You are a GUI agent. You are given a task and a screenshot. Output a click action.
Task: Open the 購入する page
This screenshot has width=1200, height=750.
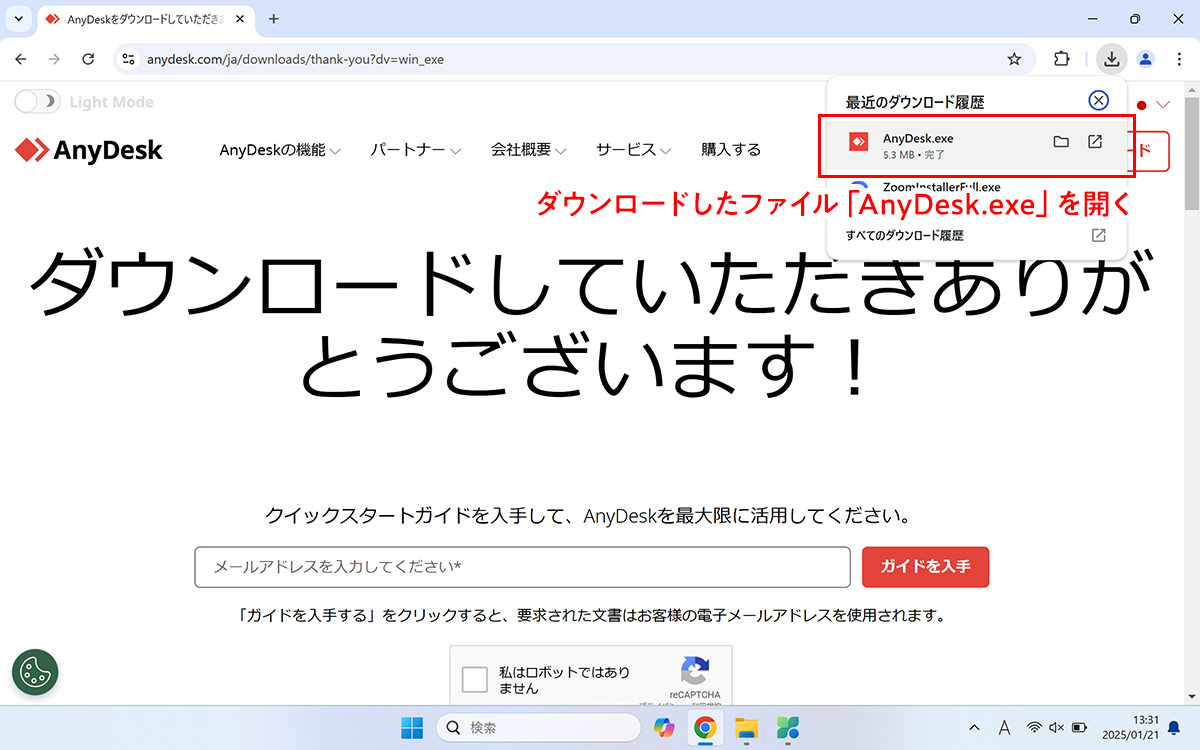coord(731,150)
